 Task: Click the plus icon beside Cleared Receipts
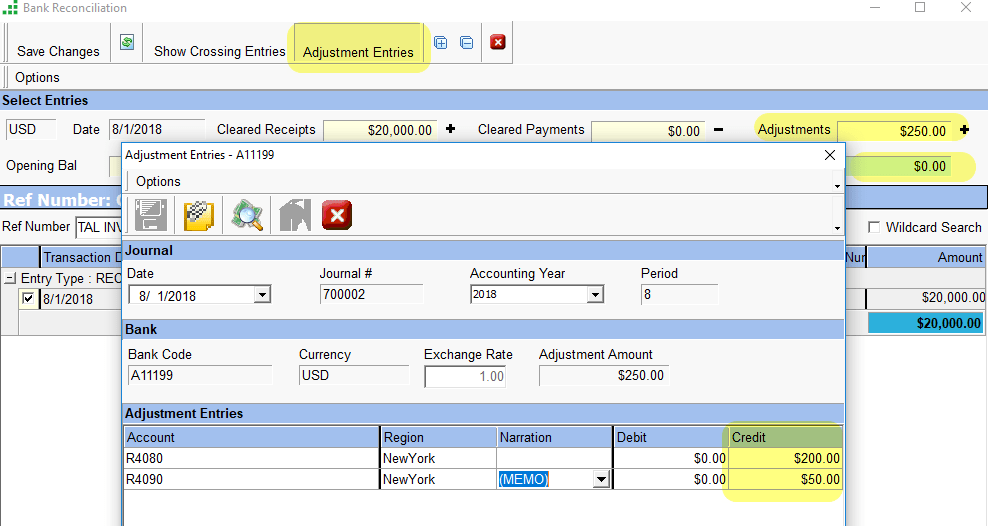click(450, 129)
